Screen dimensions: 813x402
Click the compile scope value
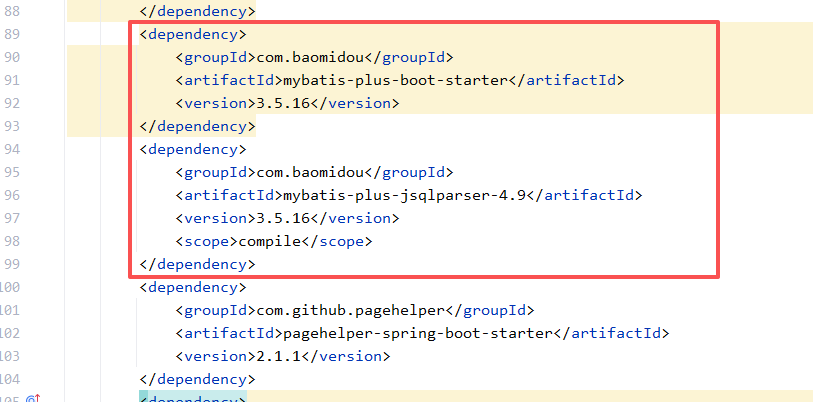(270, 242)
